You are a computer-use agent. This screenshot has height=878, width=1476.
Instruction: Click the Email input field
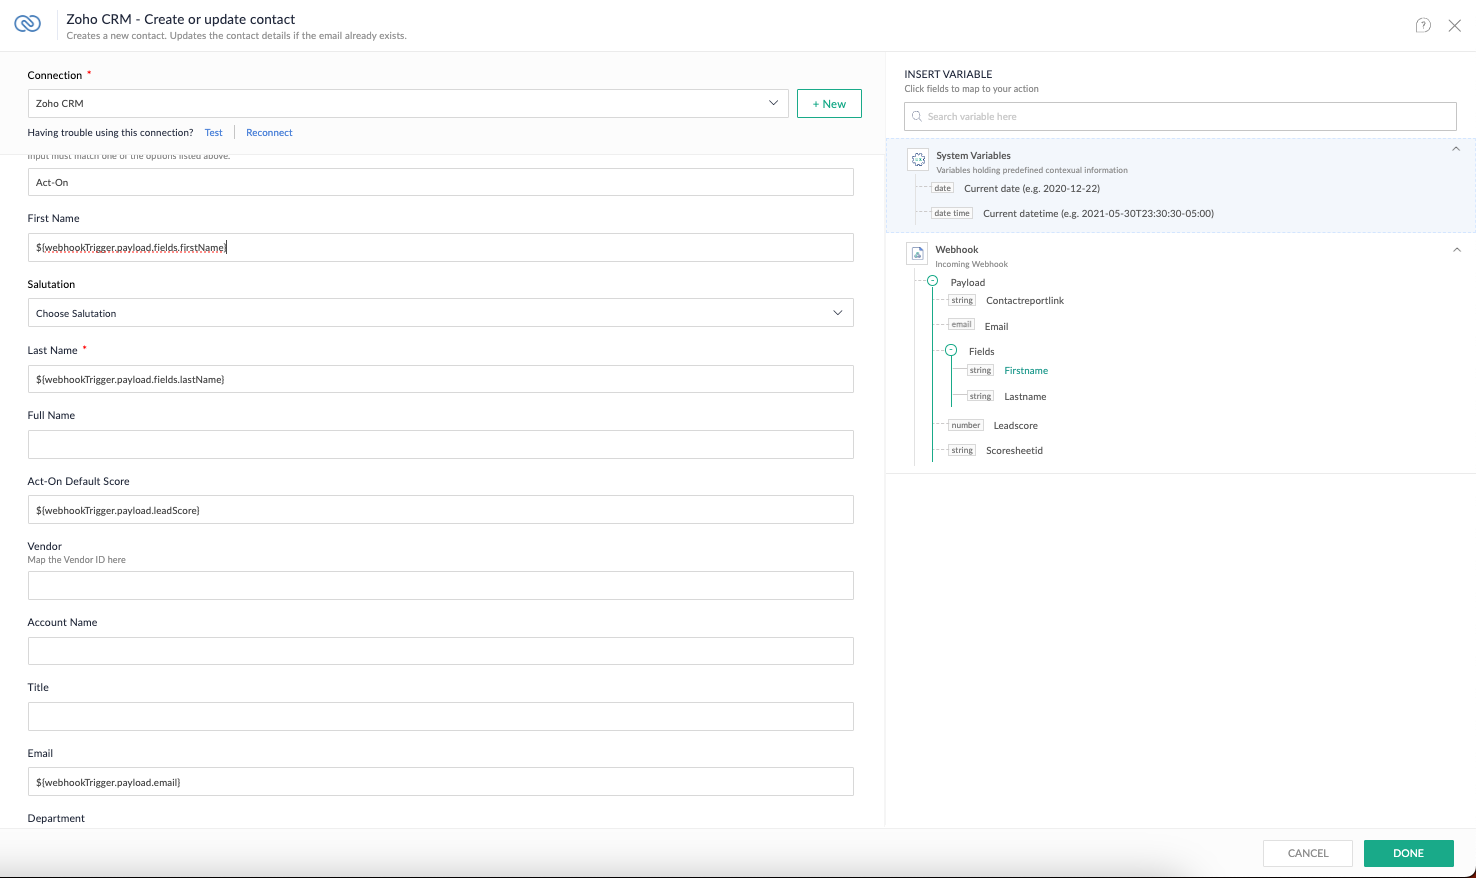coord(441,782)
